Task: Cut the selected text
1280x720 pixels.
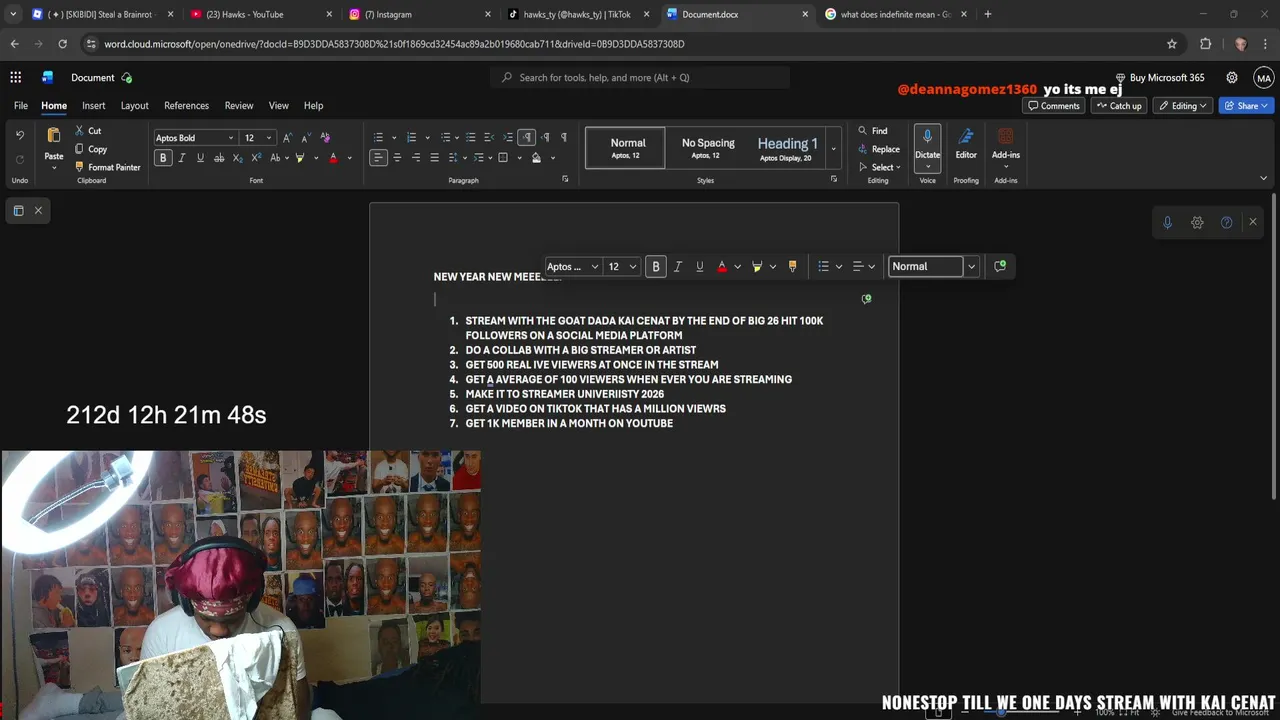Action: coord(88,131)
